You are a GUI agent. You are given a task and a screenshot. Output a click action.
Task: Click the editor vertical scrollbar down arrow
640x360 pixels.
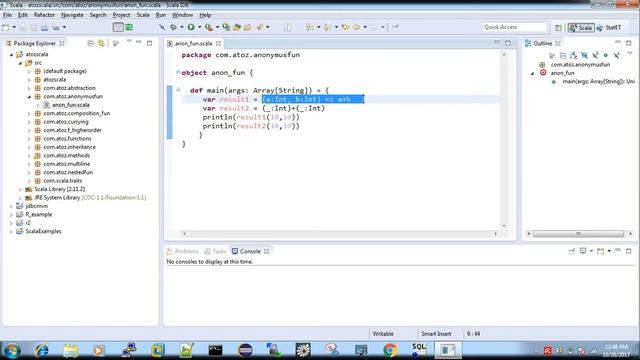click(x=504, y=226)
